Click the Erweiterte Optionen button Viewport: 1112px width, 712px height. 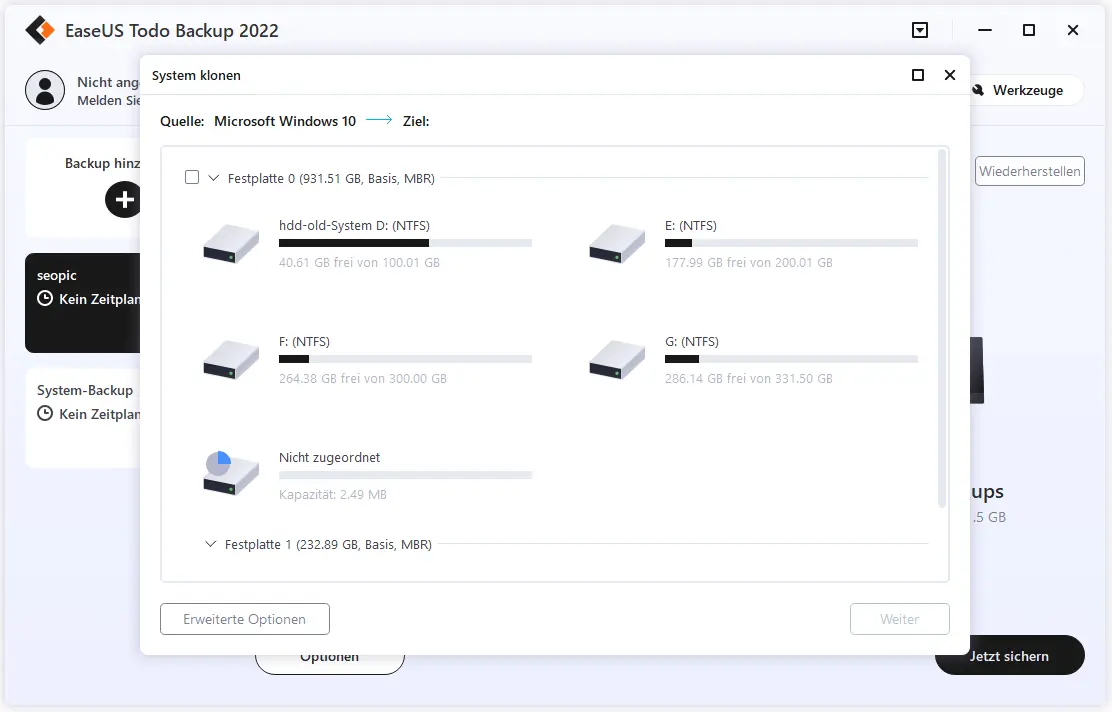pyautogui.click(x=245, y=619)
